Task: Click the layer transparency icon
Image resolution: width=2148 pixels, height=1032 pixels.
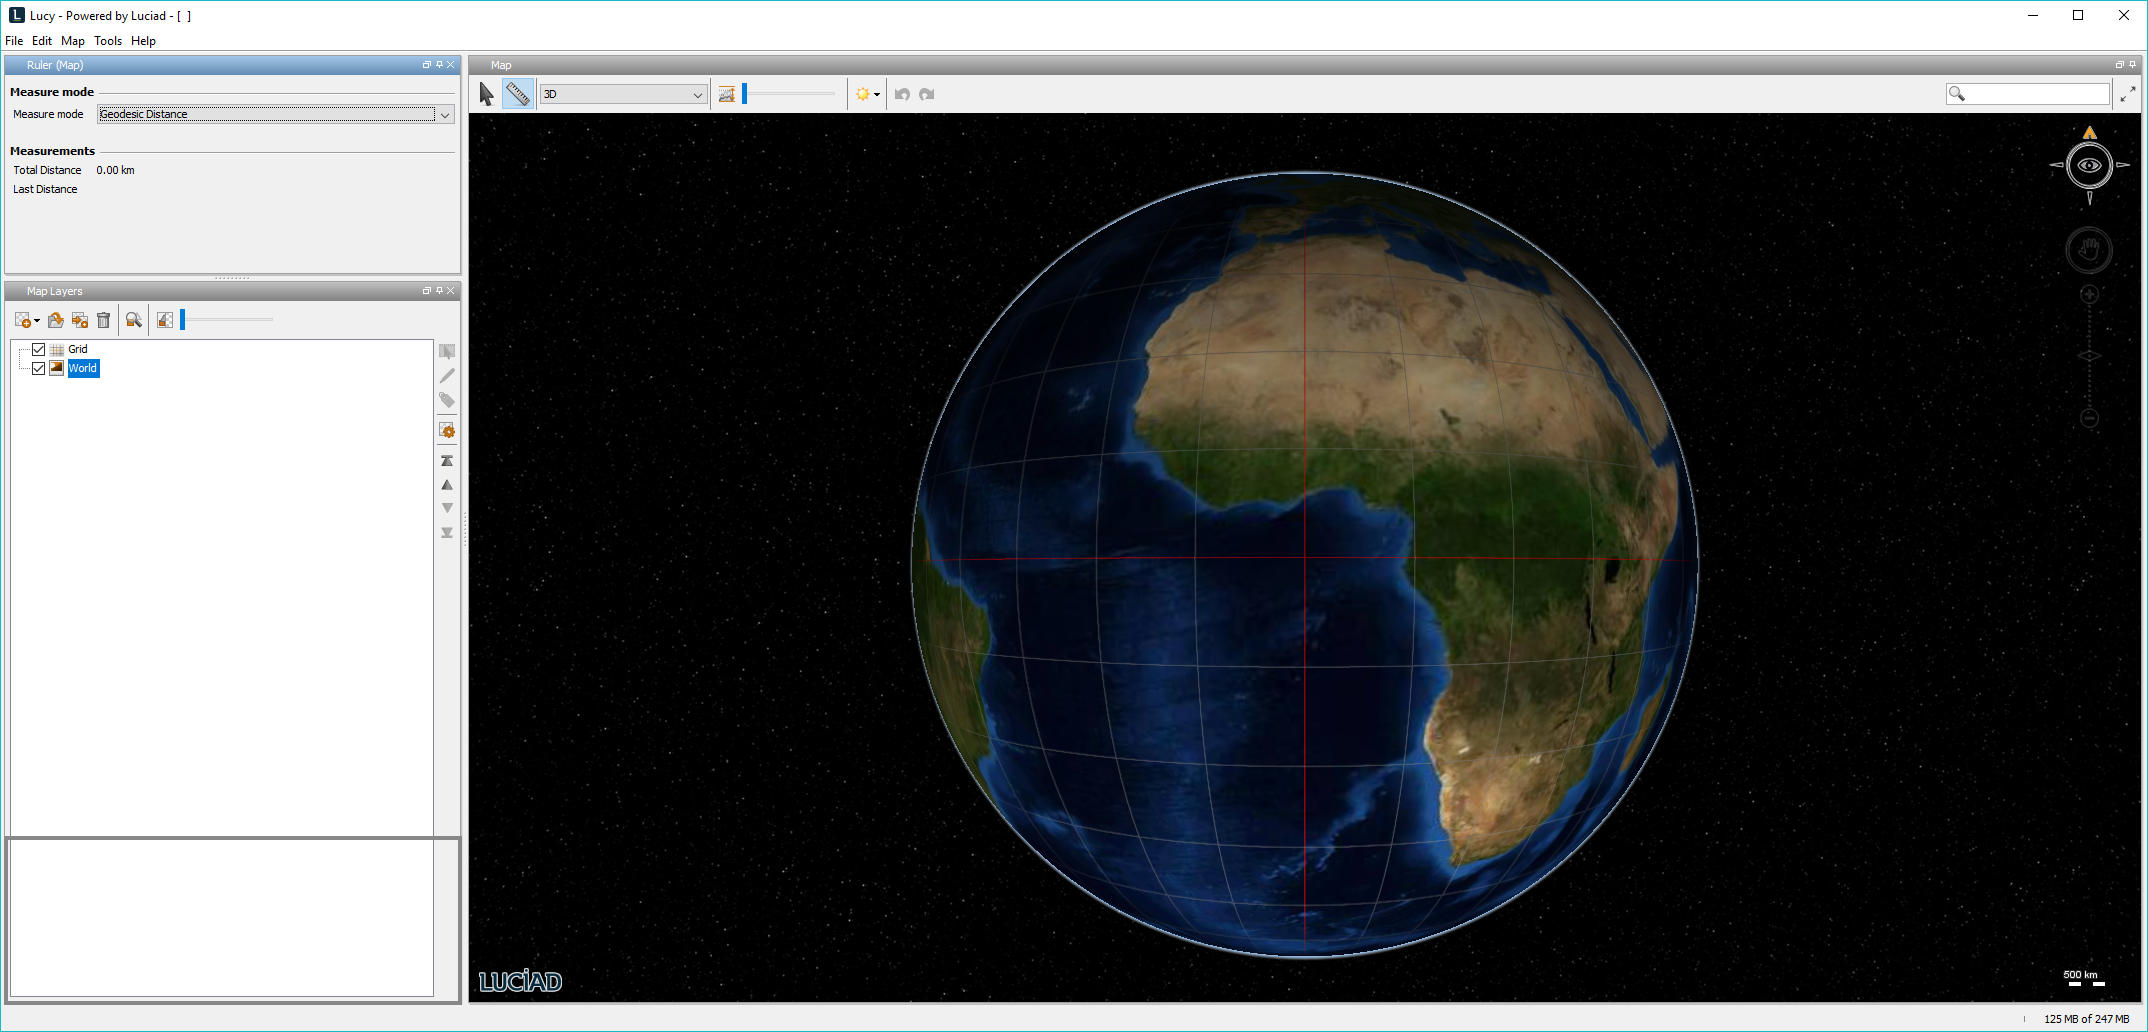Action: coord(165,320)
